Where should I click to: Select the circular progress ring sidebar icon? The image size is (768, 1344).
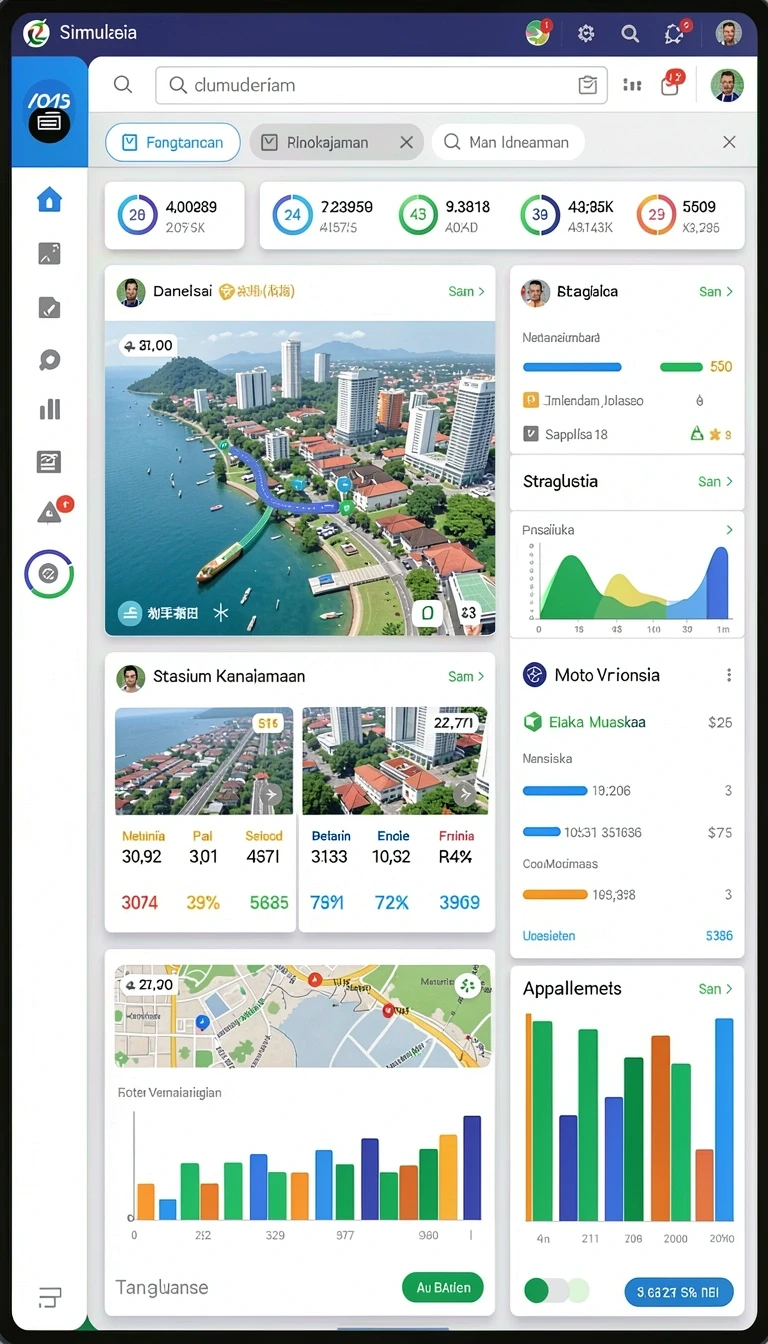49,574
